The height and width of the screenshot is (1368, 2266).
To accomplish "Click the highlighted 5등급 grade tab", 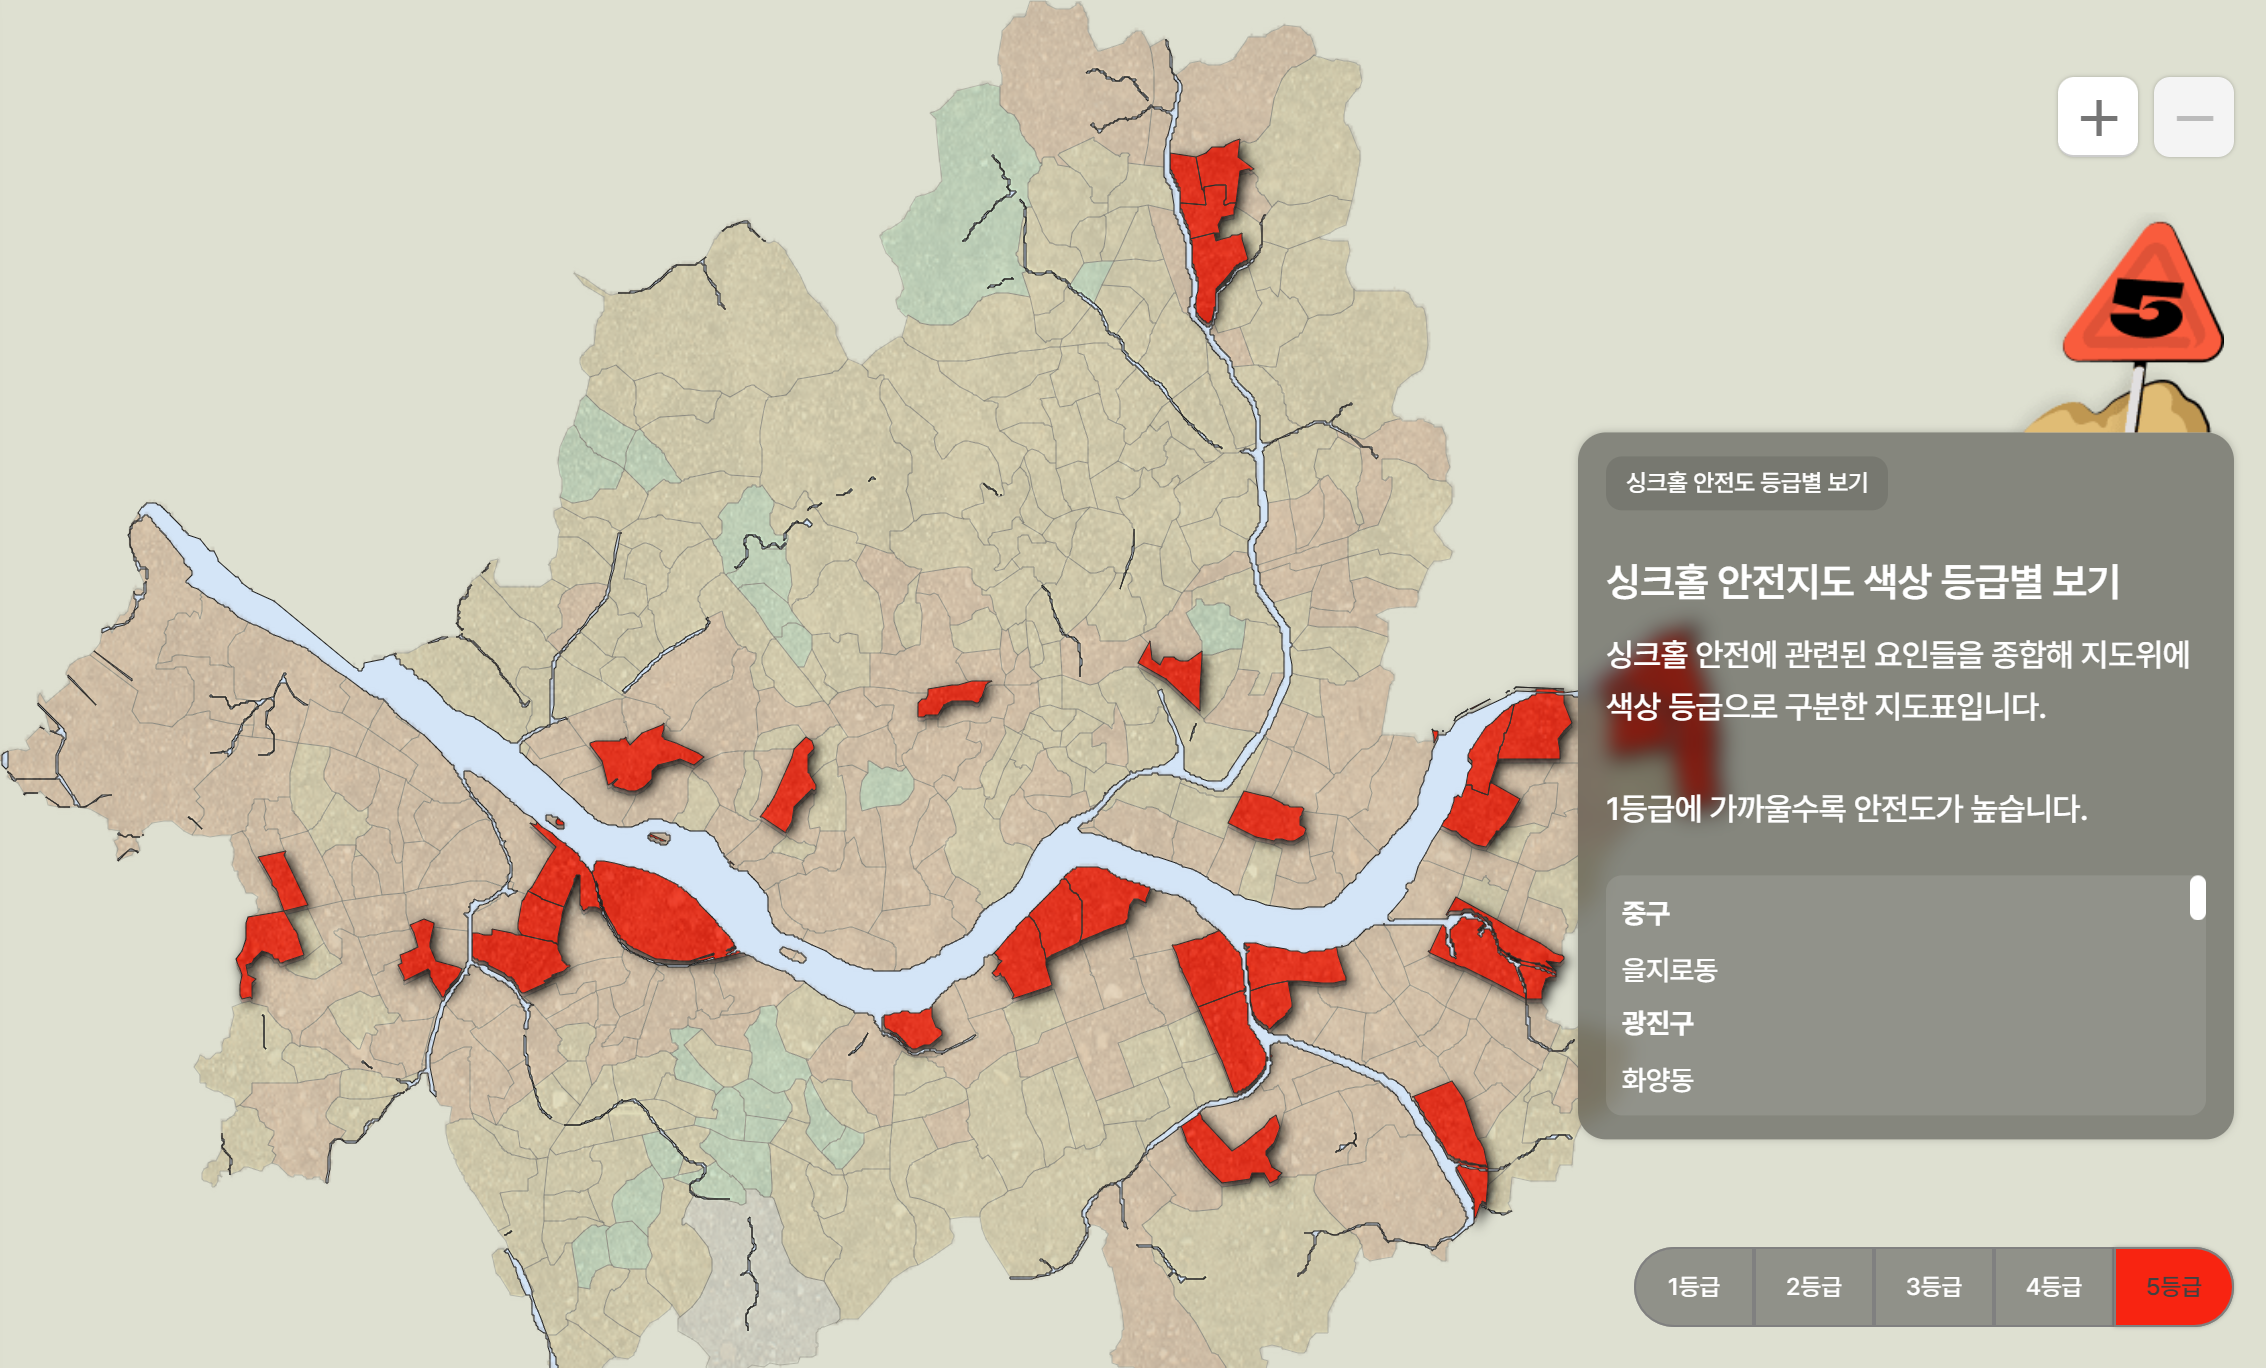I will (2173, 1286).
